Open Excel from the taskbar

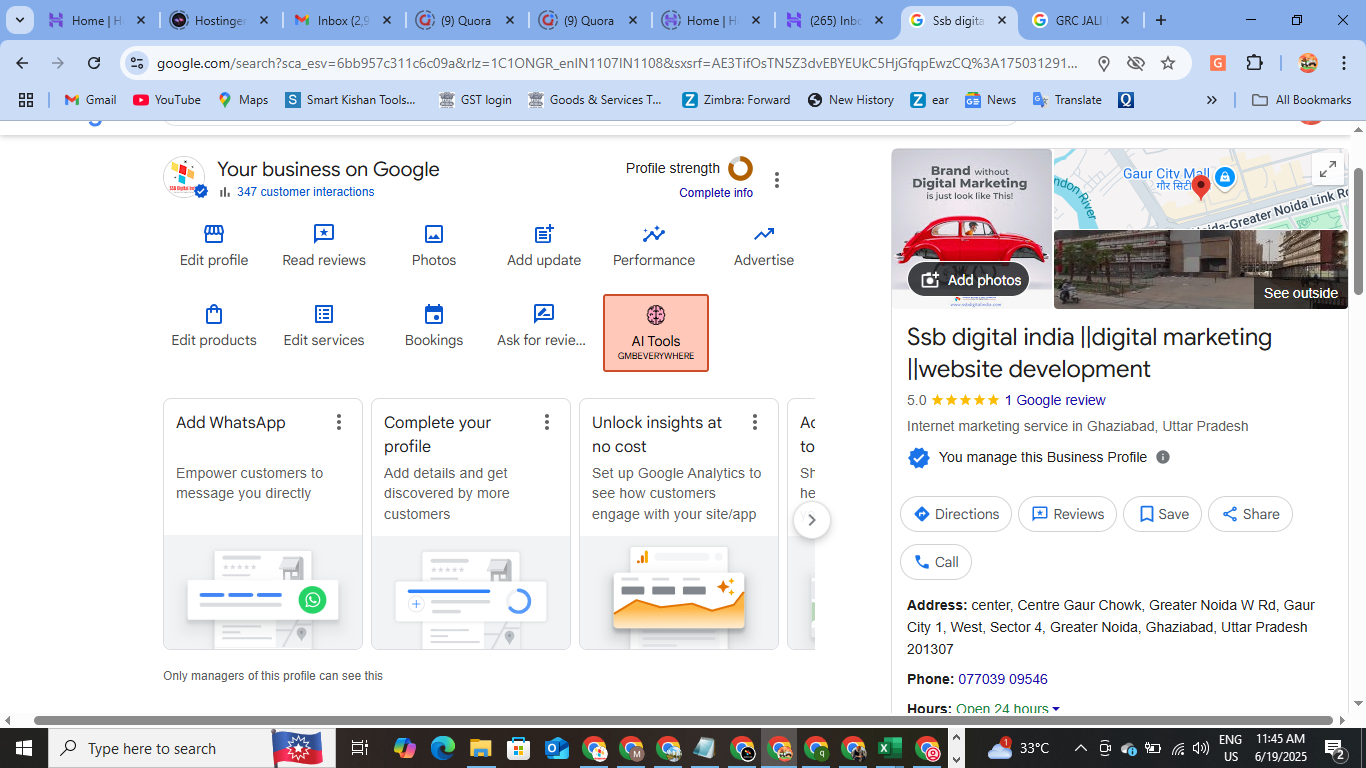coord(889,747)
